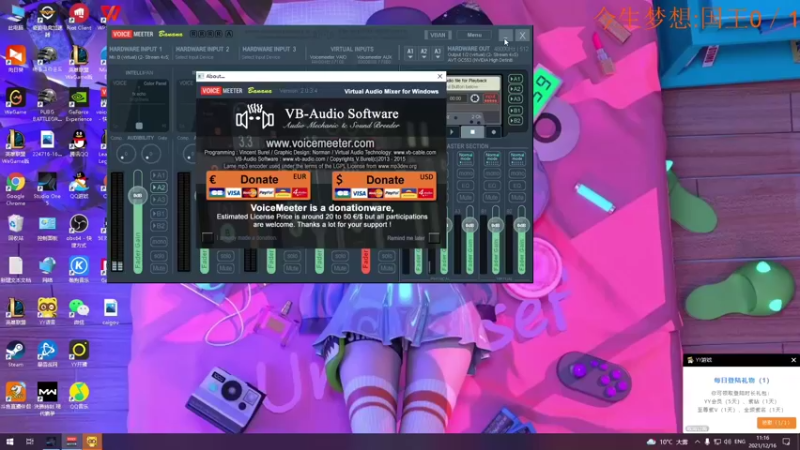800x450 pixels.
Task: Click the Hardware Input 1 fader gain knob
Action: [137, 195]
